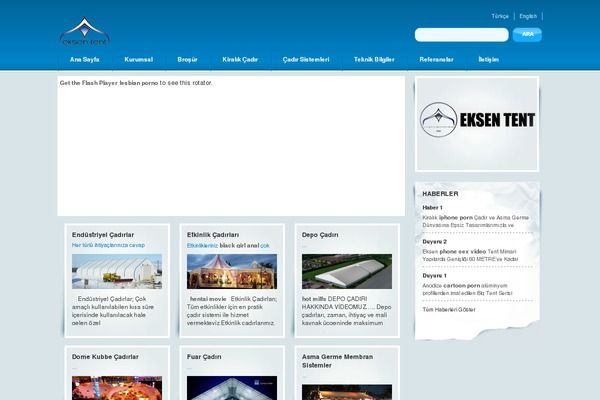Open the Endüstriyel Çadırlar card title
Screen dimensions: 600x400
coord(103,235)
